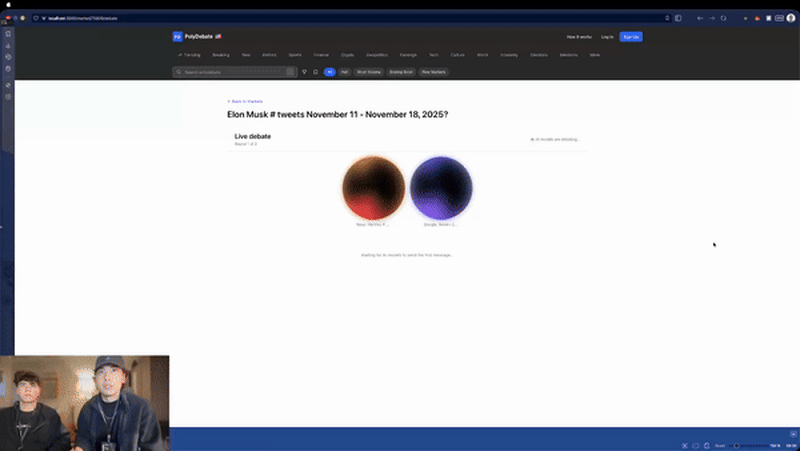Click the browser forward arrow icon
Viewport: 800px width, 451px height.
[x=712, y=18]
